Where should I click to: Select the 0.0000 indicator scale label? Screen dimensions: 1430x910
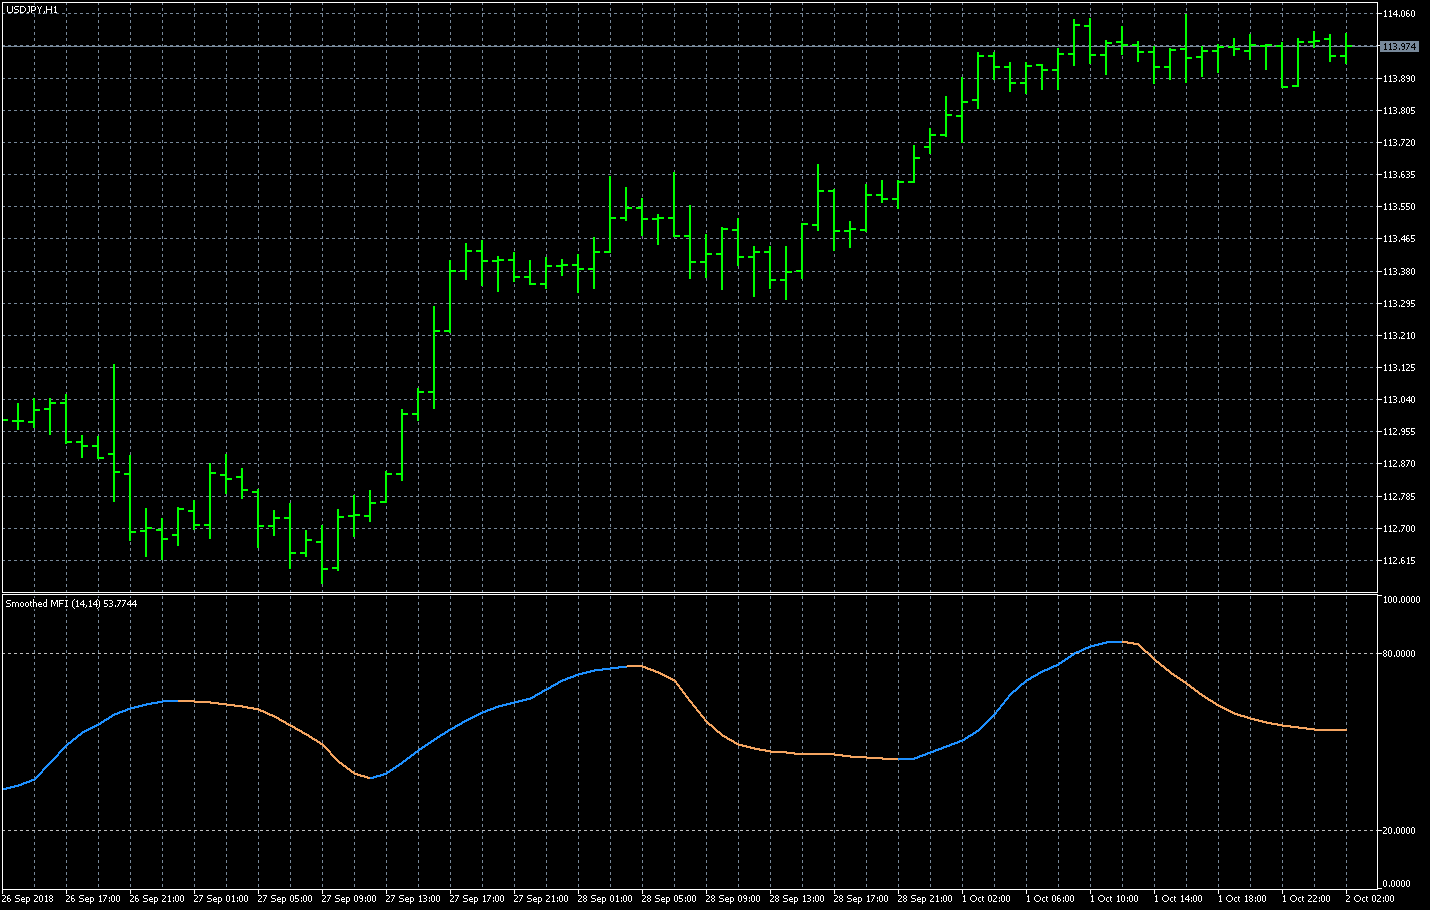coord(1398,884)
